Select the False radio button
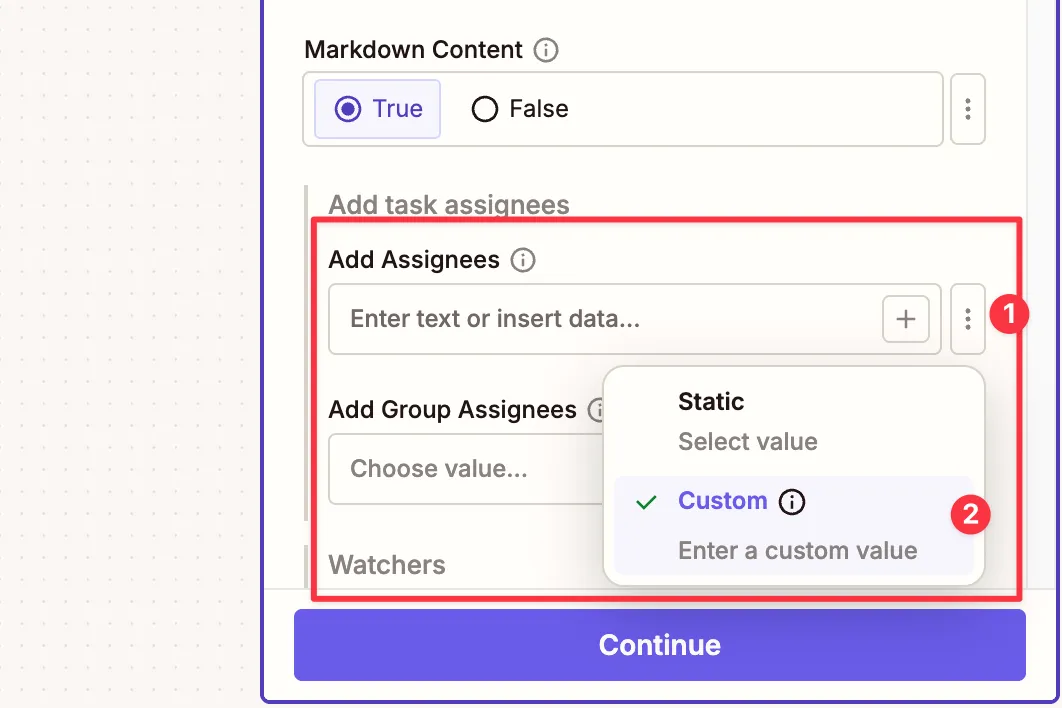Image resolution: width=1062 pixels, height=708 pixels. click(484, 109)
